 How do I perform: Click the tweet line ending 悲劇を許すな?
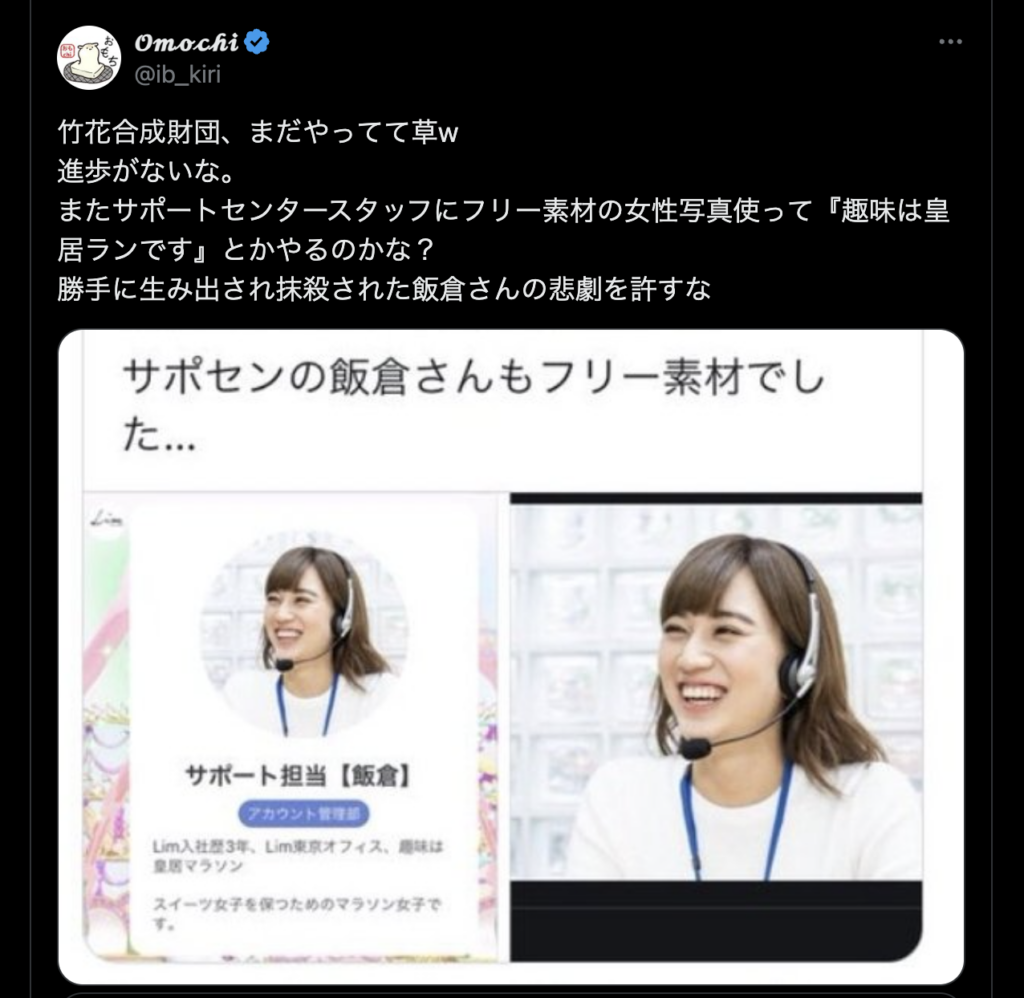click(384, 289)
